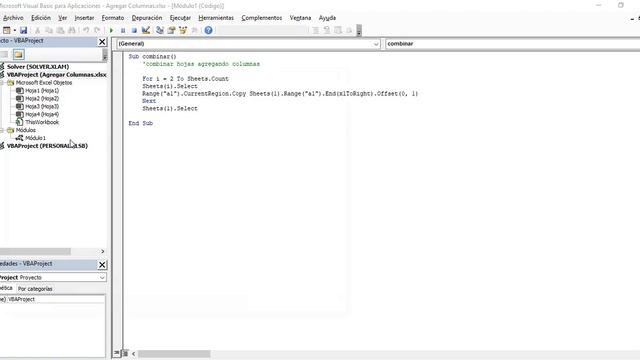Viewport: 640px width, 360px height.
Task: Click the VBAProject name property field
Action: tap(56, 299)
